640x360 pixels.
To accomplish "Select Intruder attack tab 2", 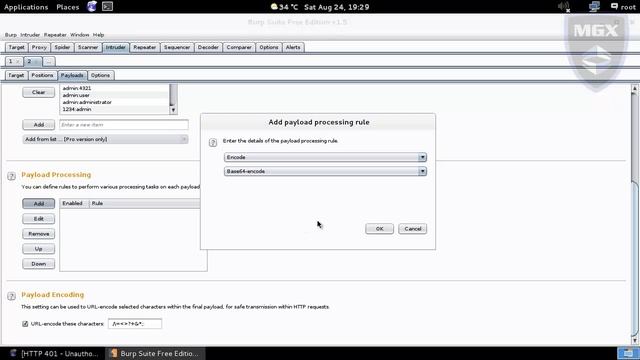I will click(32, 62).
